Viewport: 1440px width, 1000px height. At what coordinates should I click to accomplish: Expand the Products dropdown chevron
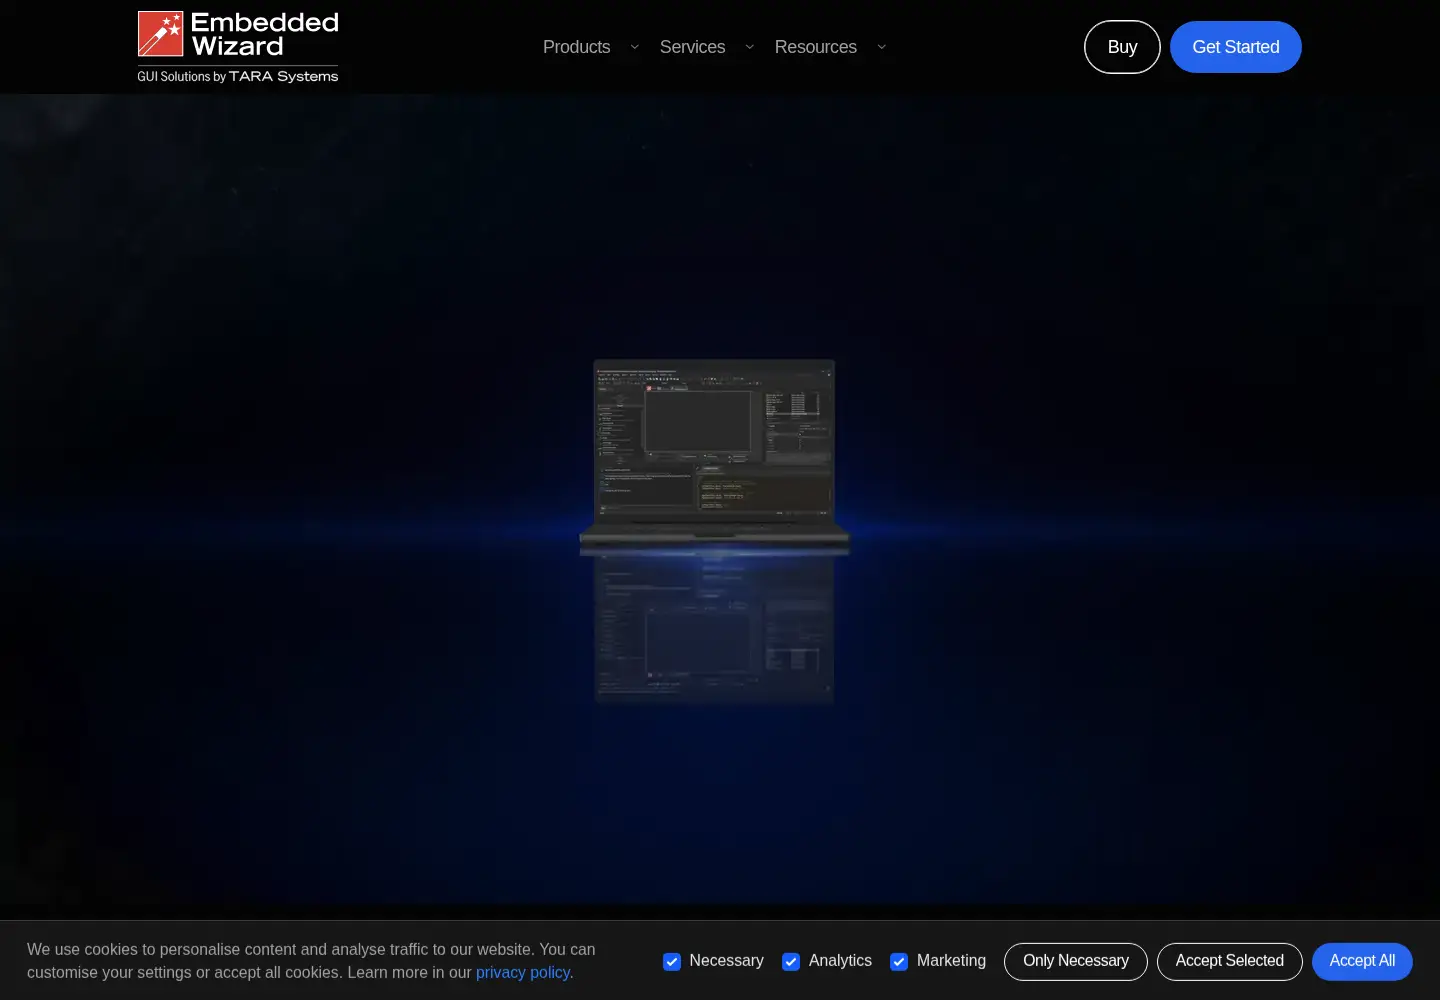634,47
